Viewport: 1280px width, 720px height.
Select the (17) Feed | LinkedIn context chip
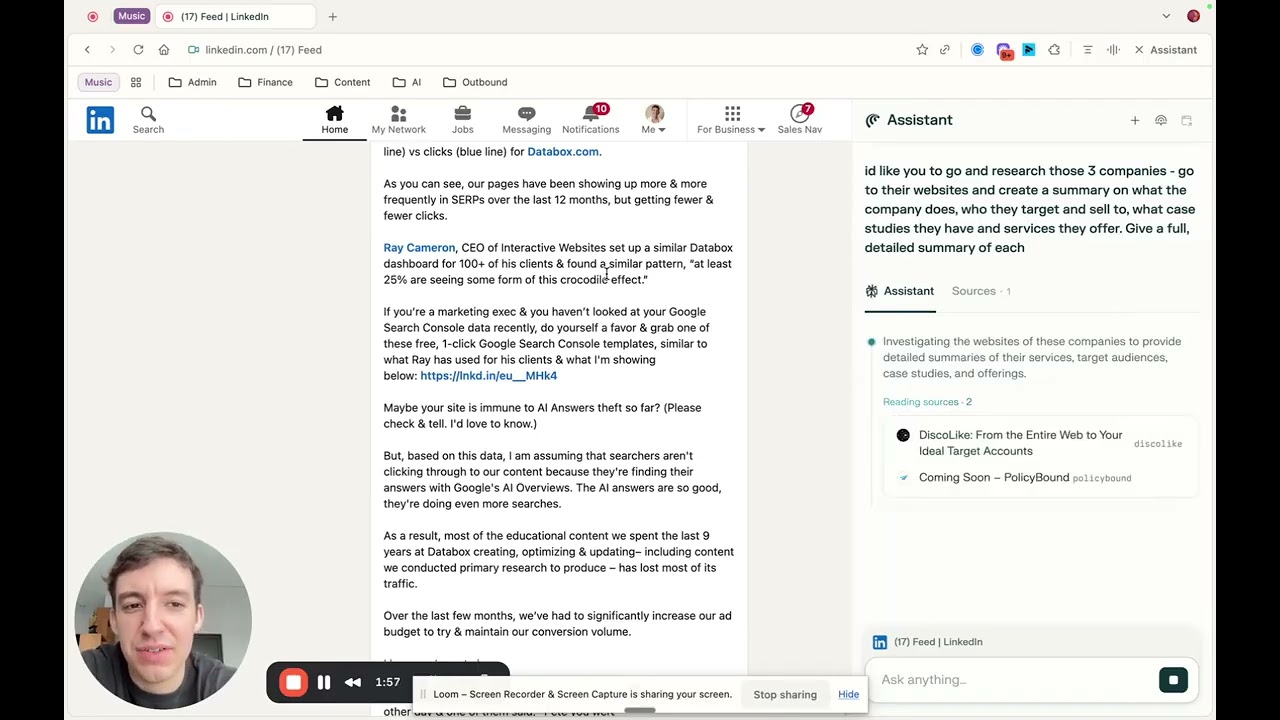(928, 642)
